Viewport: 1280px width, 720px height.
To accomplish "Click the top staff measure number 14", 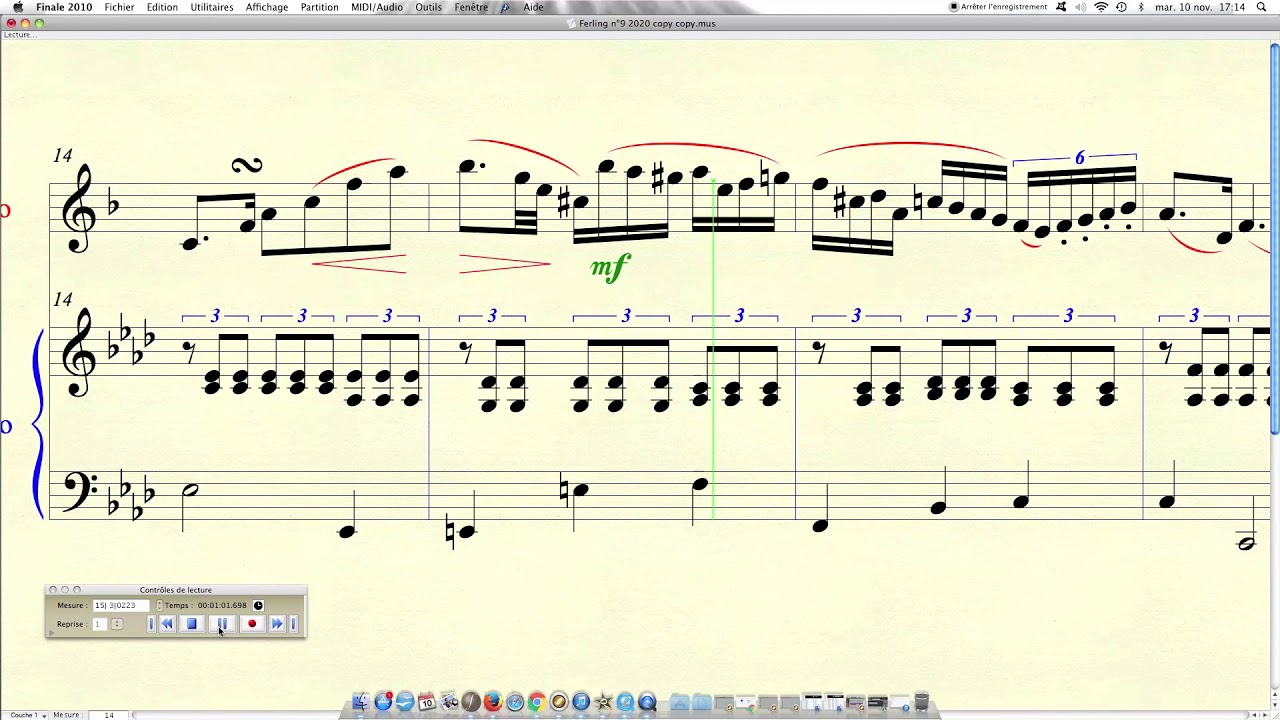I will tap(63, 155).
